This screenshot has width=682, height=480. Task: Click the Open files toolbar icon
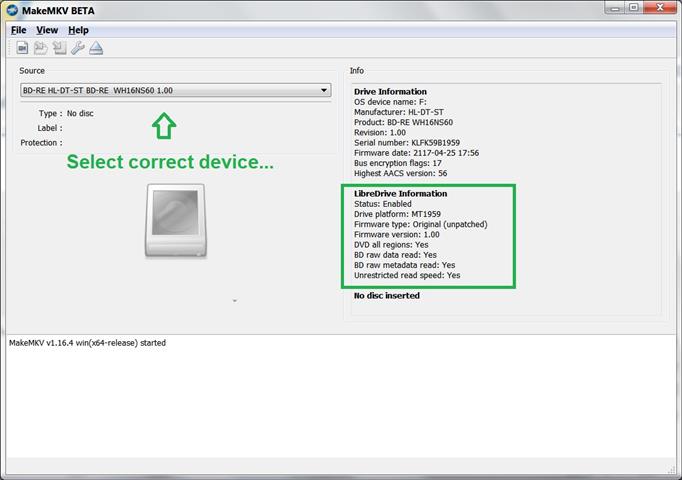(22, 48)
